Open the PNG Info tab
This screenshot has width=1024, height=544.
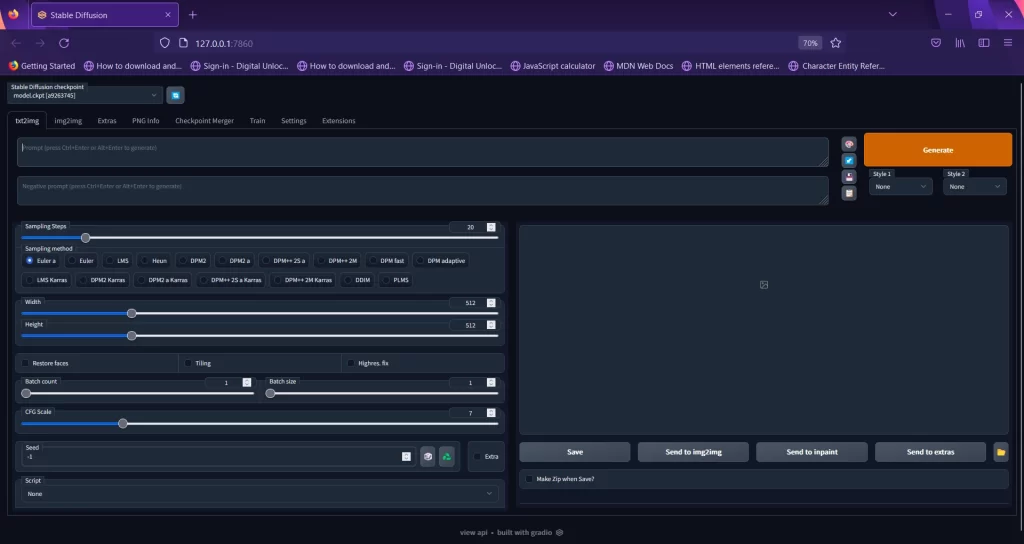pos(146,121)
